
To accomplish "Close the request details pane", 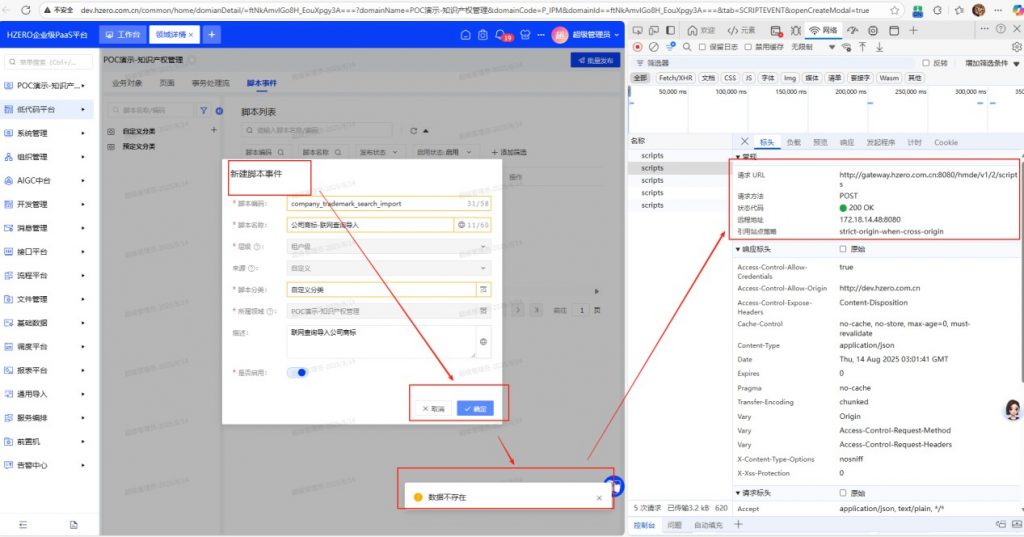I will click(744, 142).
